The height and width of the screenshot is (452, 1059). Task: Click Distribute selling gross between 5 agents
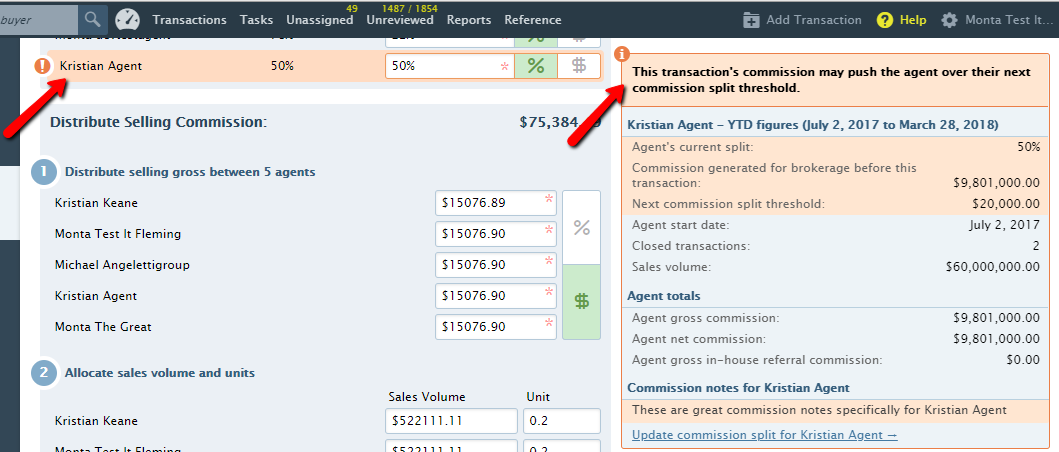click(190, 172)
